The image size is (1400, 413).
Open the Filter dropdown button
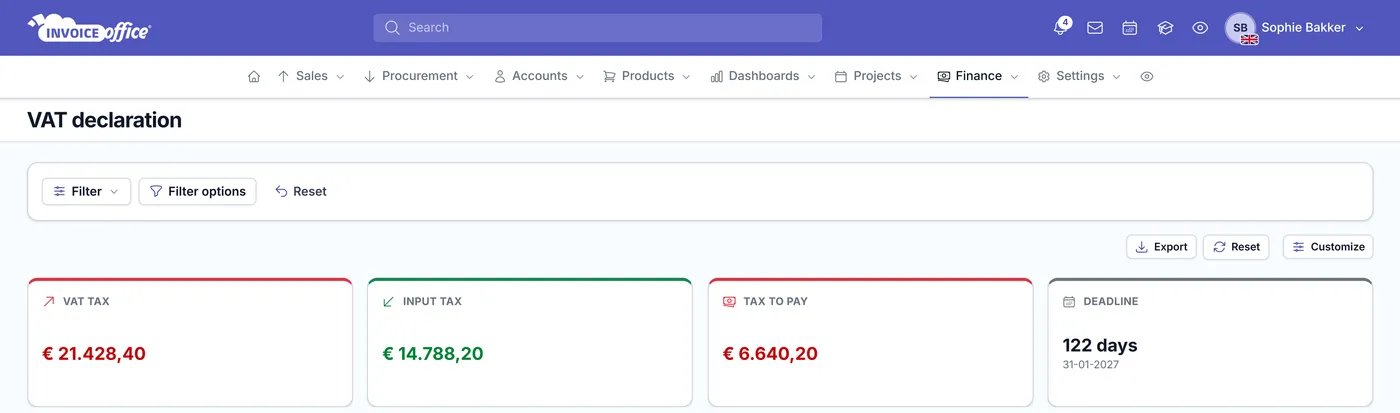point(86,191)
